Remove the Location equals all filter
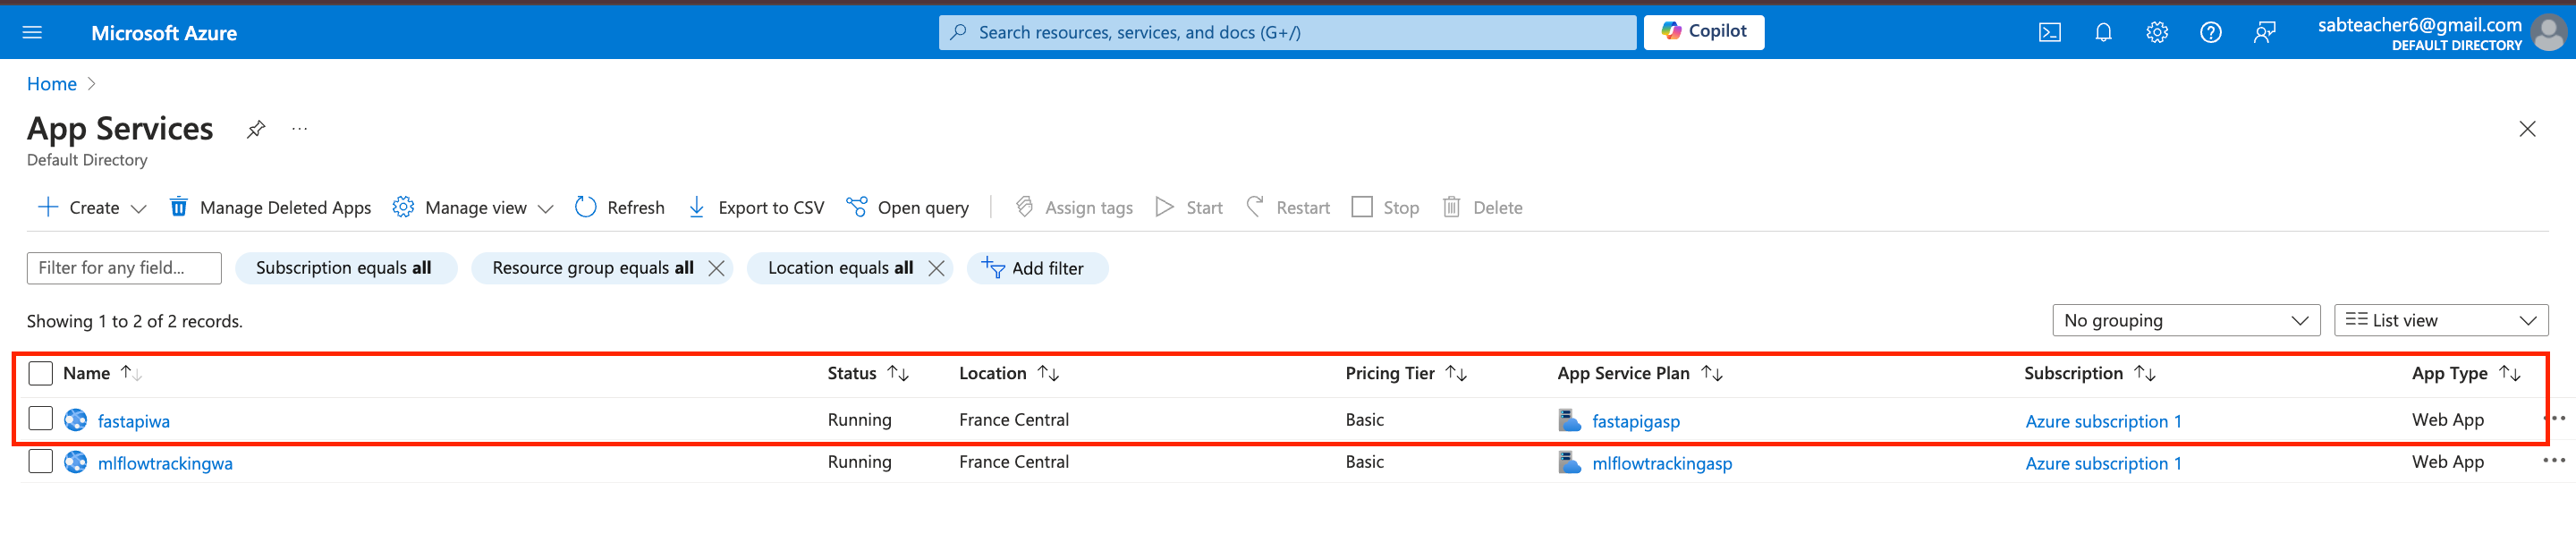The image size is (2576, 542). [x=936, y=268]
